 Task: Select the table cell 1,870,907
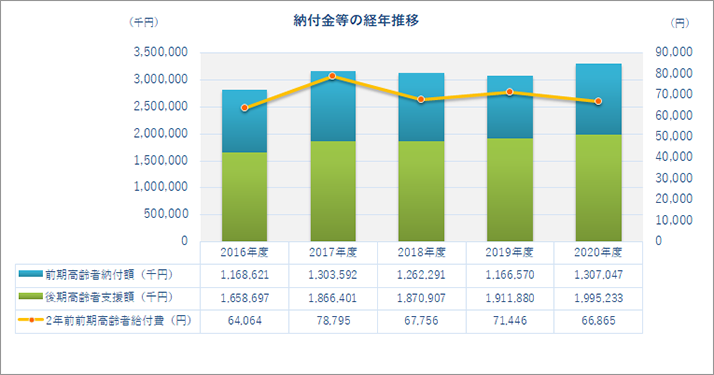(422, 299)
